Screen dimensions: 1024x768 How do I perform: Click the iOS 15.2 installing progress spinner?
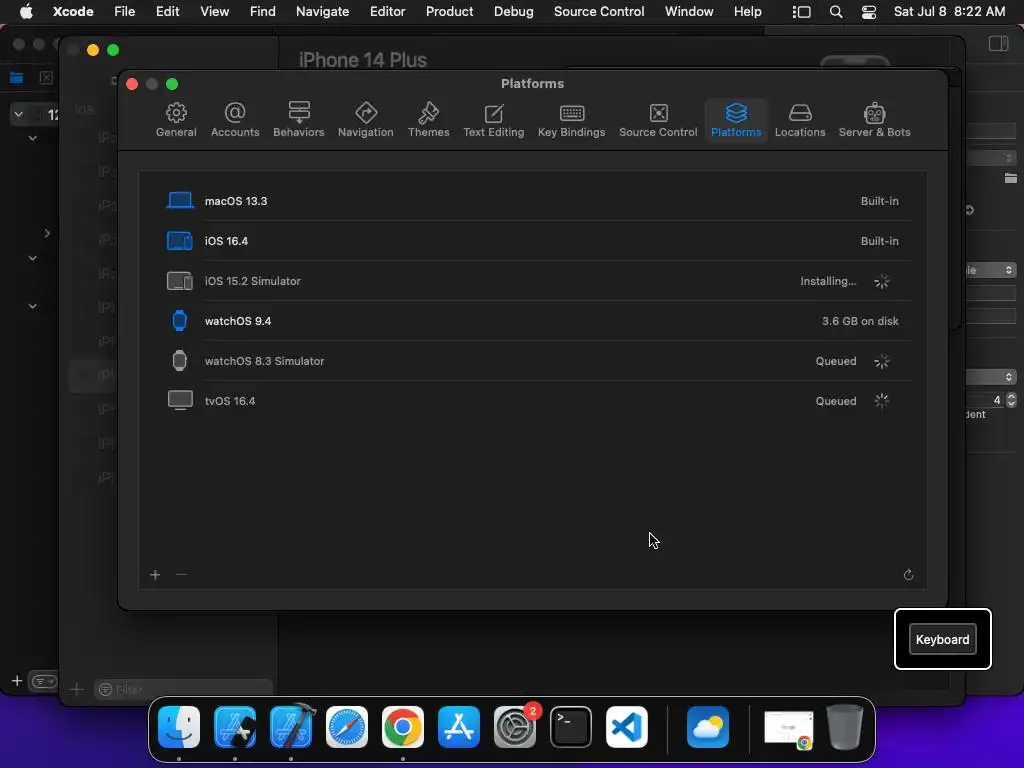click(x=882, y=281)
